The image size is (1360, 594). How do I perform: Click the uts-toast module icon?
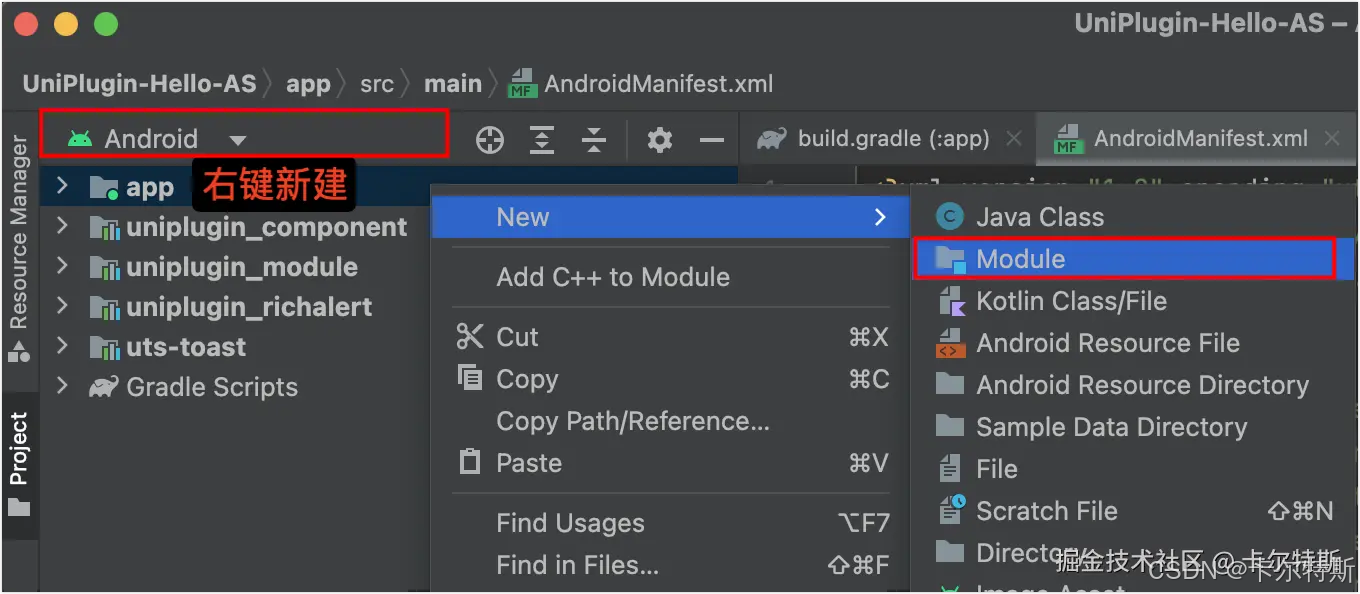pyautogui.click(x=104, y=347)
